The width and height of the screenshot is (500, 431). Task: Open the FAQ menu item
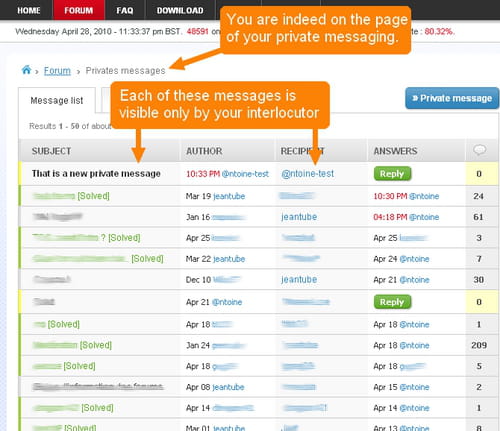(x=125, y=10)
